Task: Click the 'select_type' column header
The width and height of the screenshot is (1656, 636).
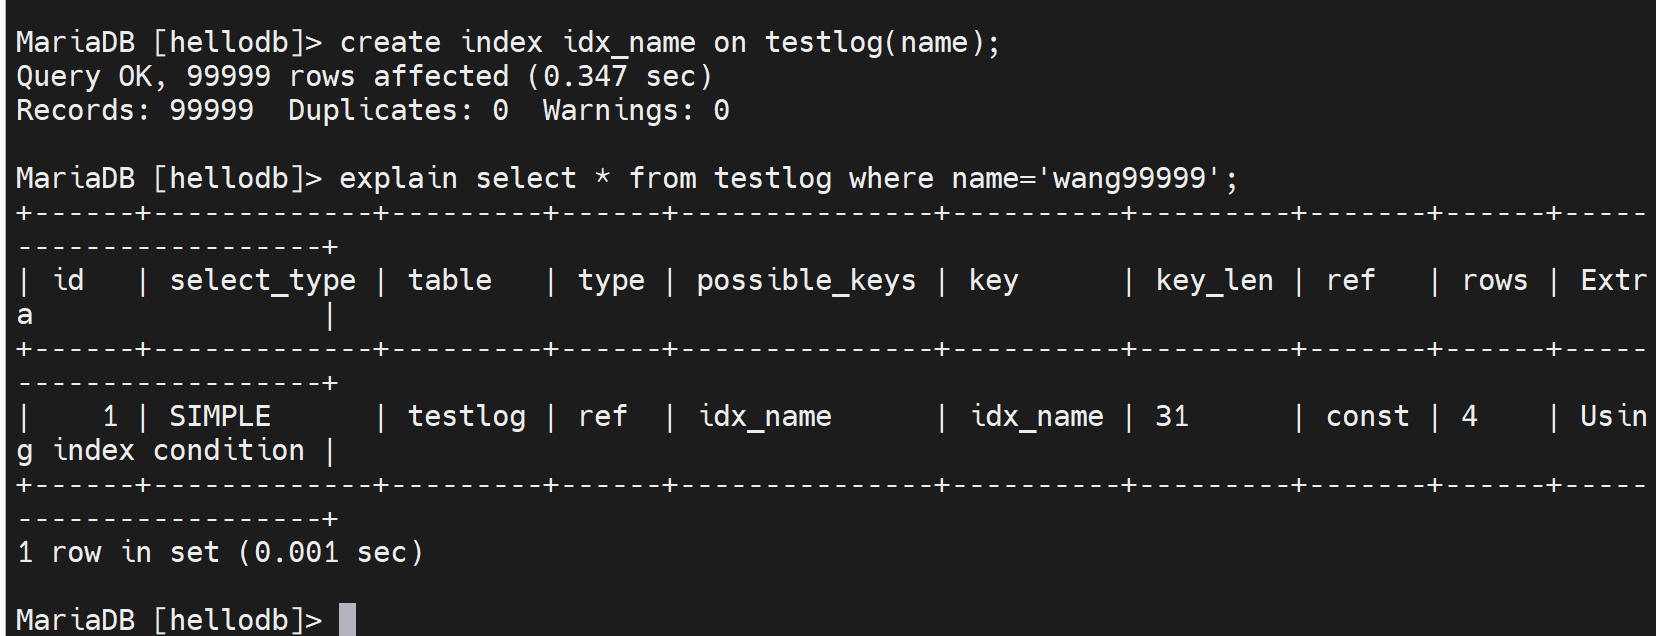Action: coord(262,280)
